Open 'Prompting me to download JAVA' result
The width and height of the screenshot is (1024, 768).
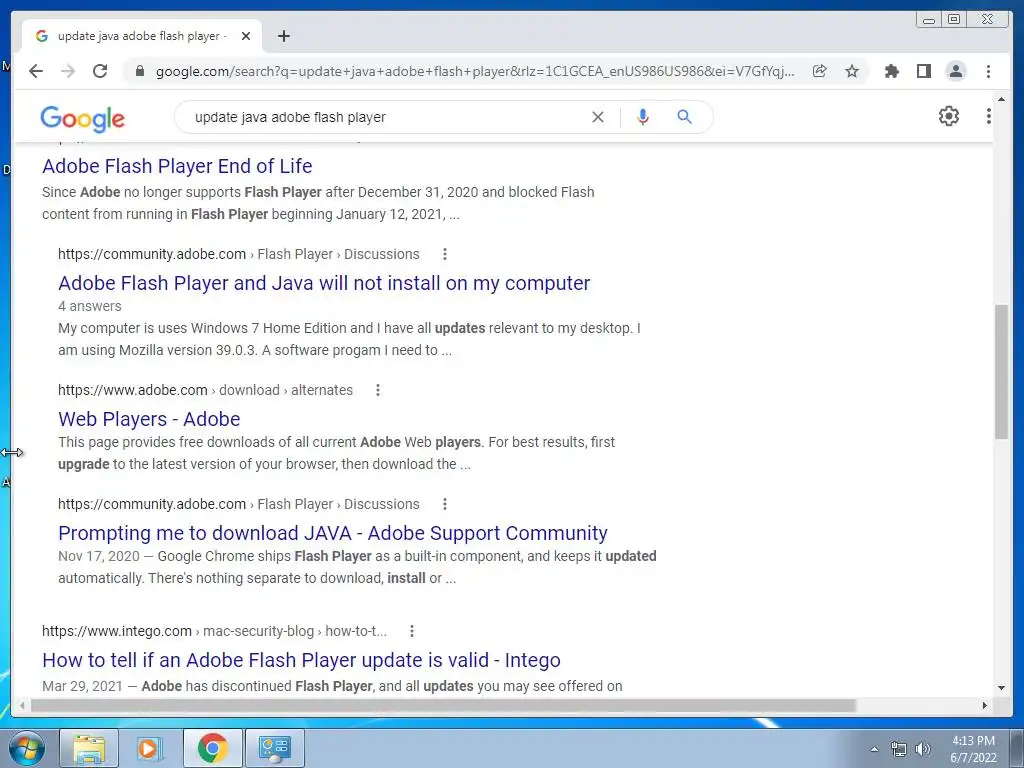tap(332, 533)
